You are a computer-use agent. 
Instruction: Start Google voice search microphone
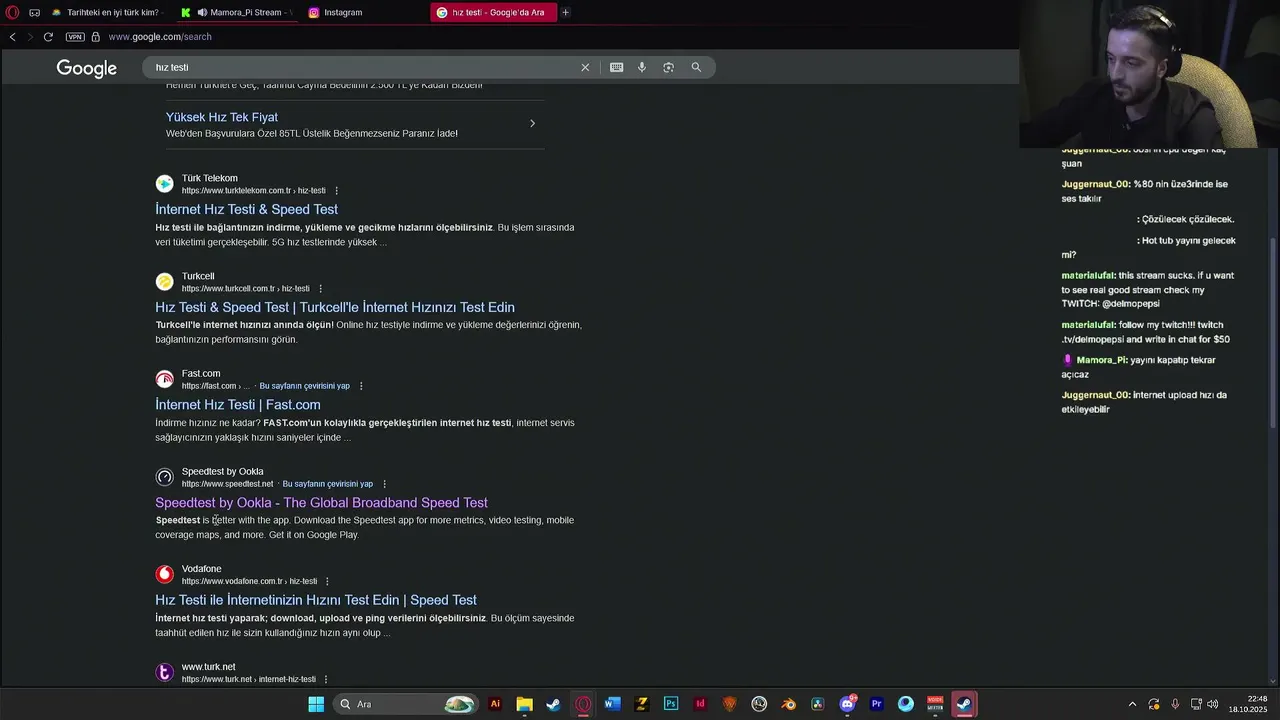pos(642,67)
